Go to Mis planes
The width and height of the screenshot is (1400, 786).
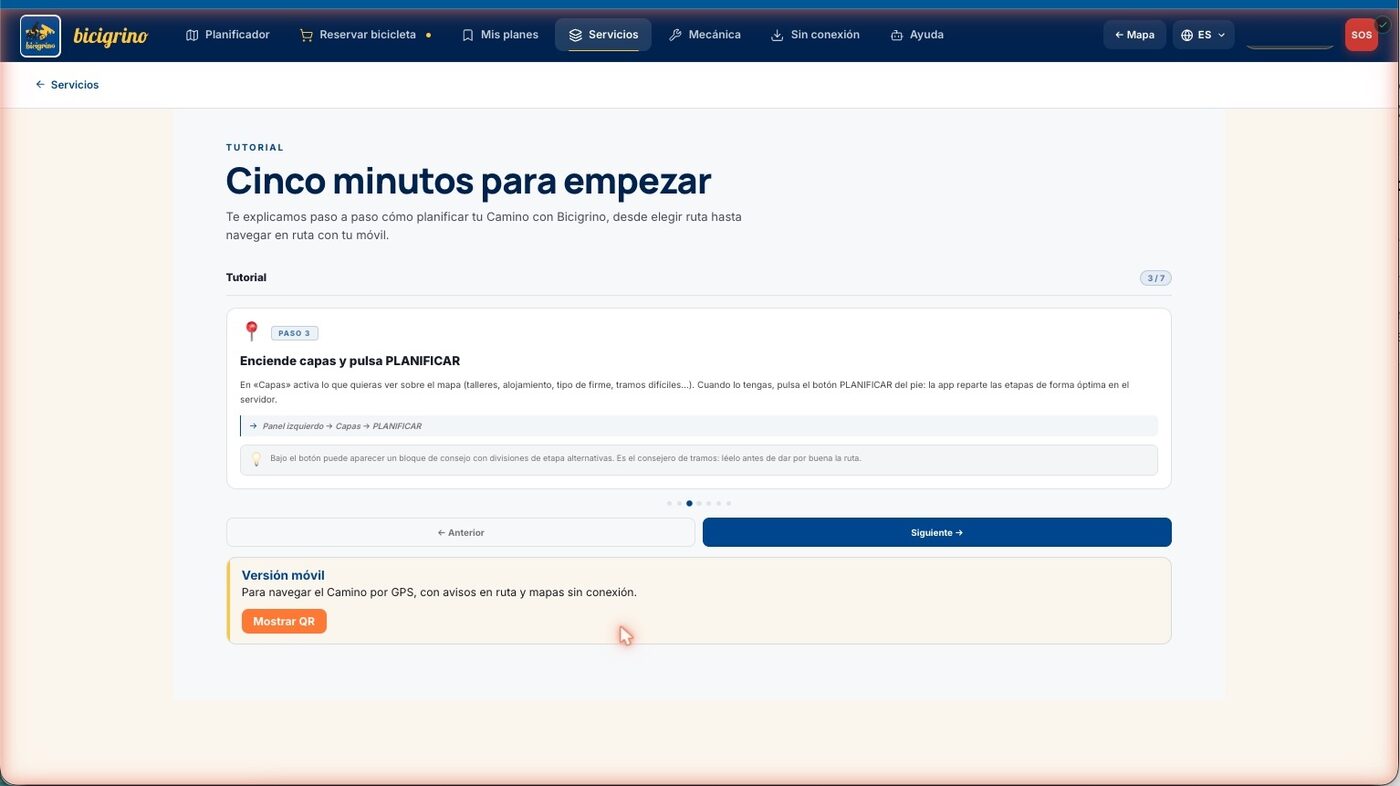click(500, 35)
